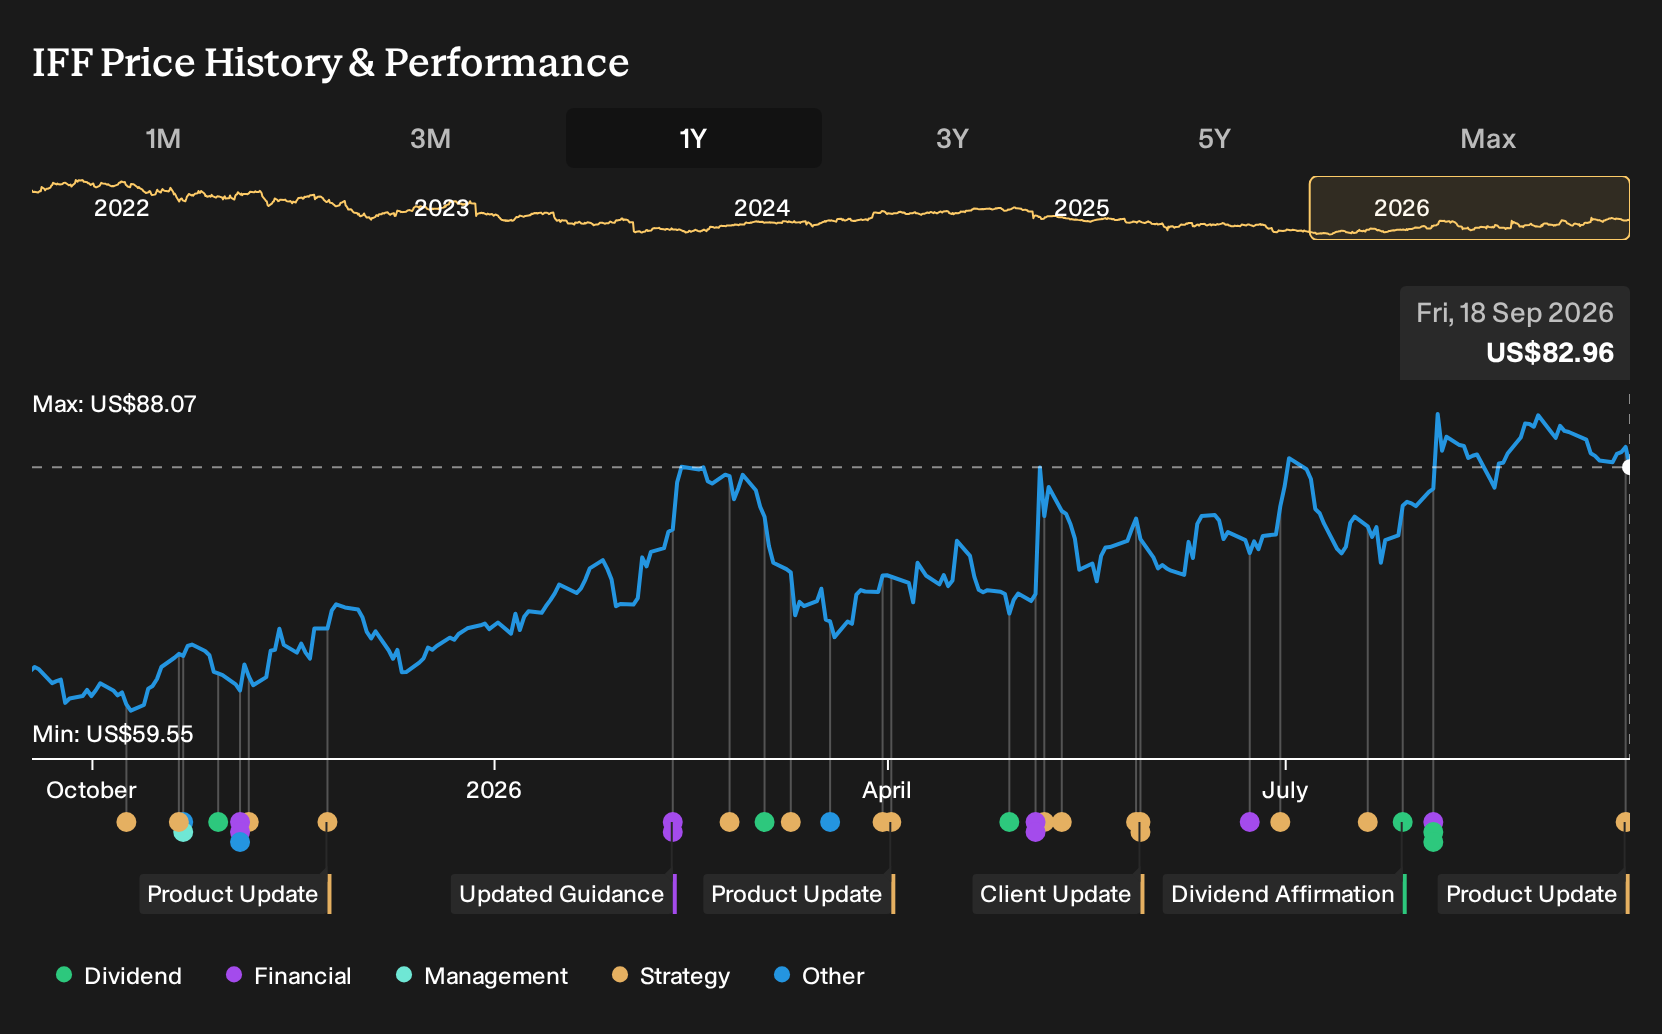Open the Client Update event label
Screen dimensions: 1662x1034
[1058, 894]
